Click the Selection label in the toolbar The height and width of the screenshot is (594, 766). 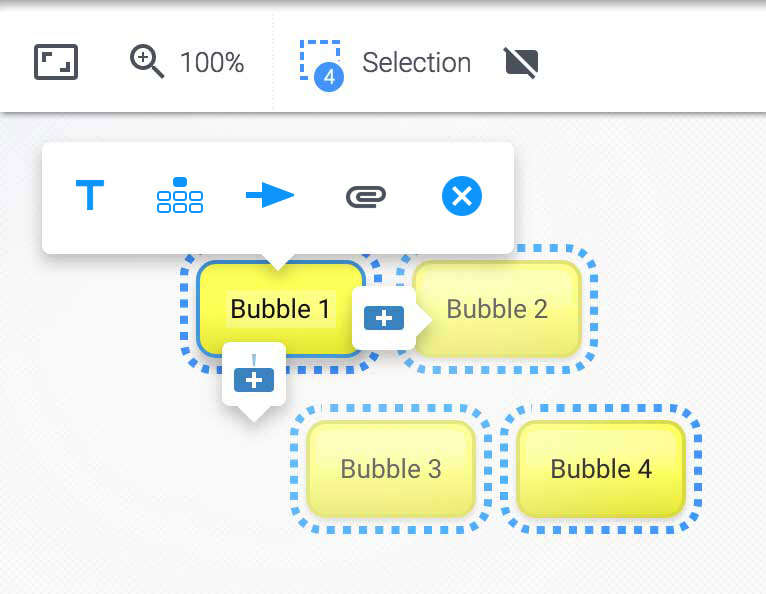tap(416, 63)
